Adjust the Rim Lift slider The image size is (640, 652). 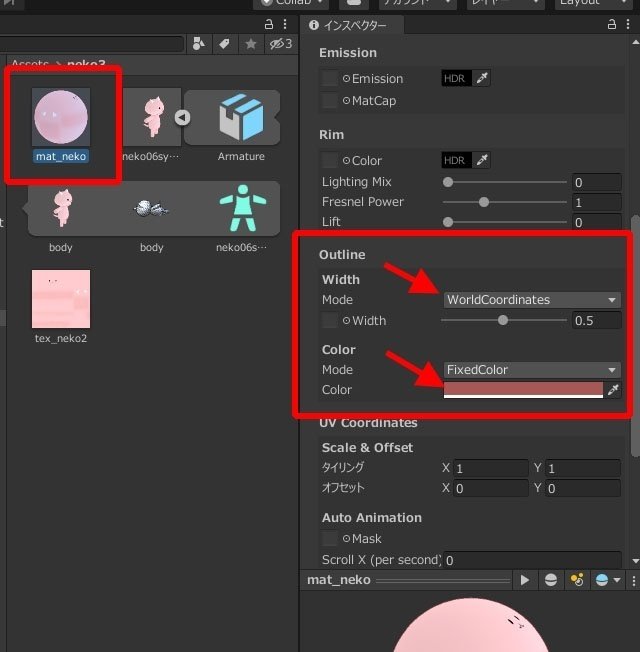click(504, 222)
